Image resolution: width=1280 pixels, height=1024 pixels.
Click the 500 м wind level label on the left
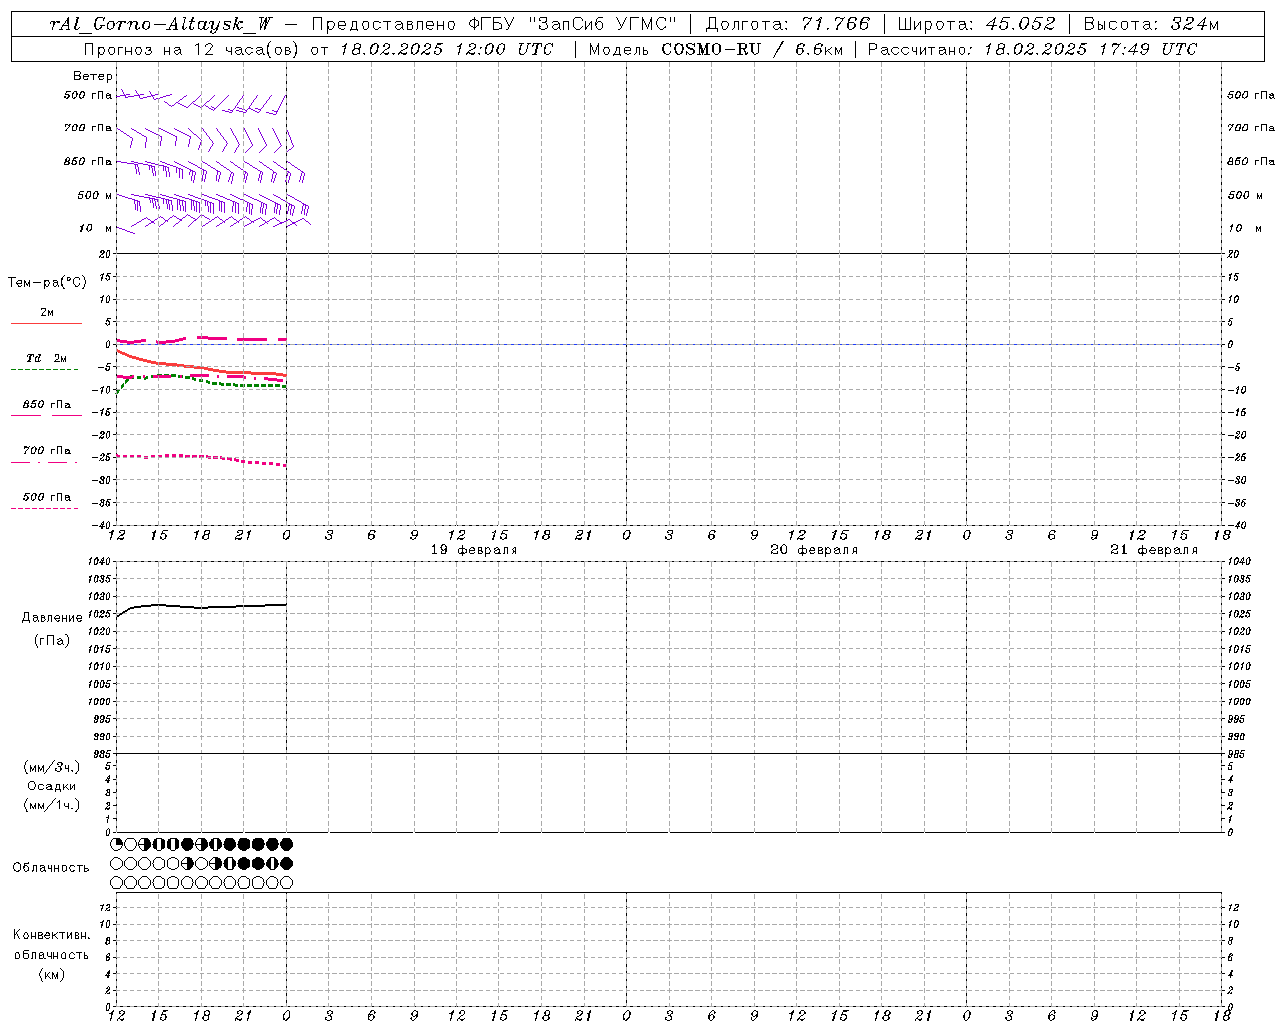[96, 196]
